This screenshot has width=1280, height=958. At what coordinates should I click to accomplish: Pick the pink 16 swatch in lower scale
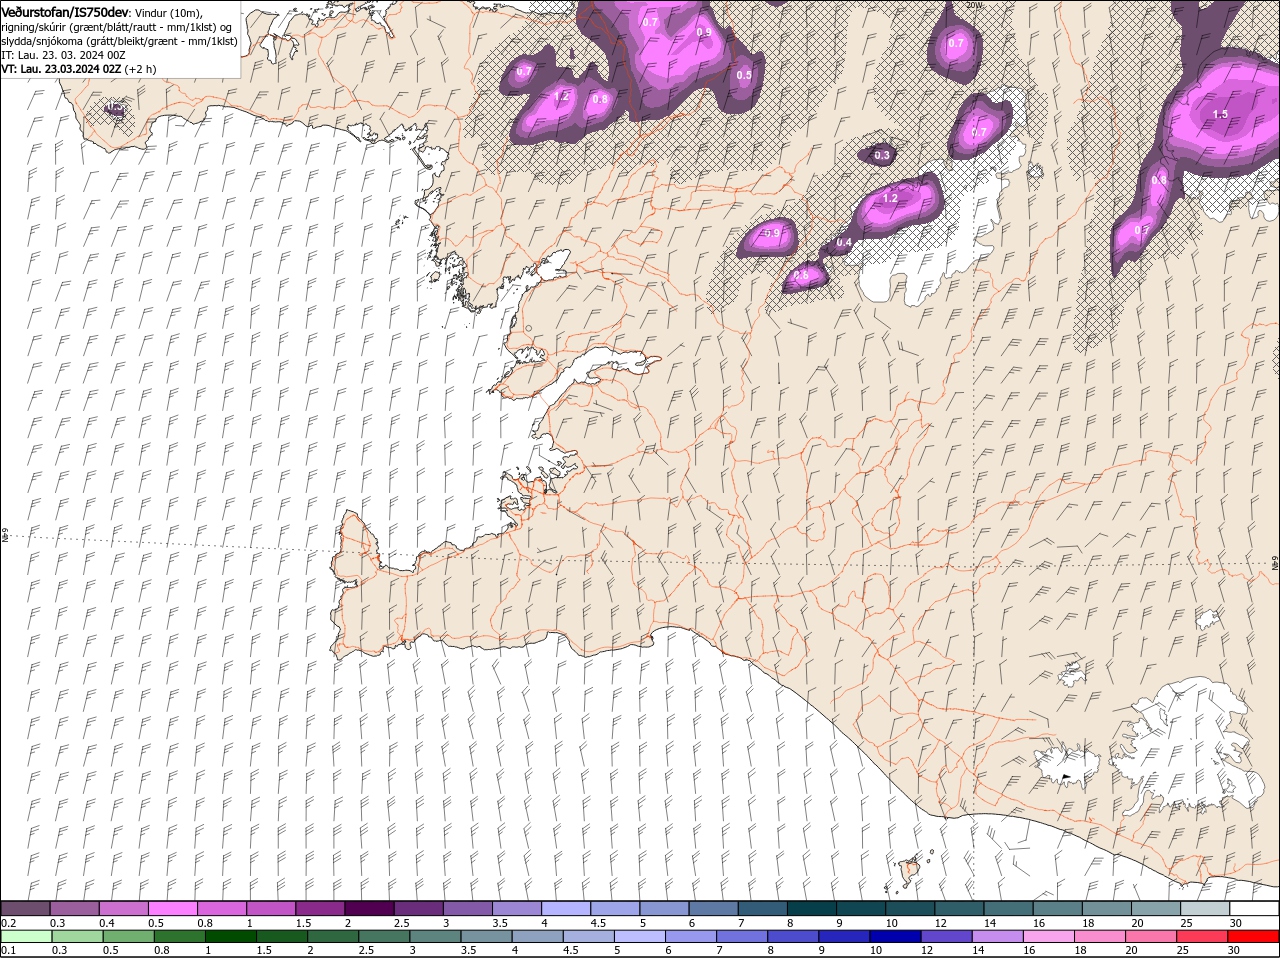click(x=1048, y=936)
